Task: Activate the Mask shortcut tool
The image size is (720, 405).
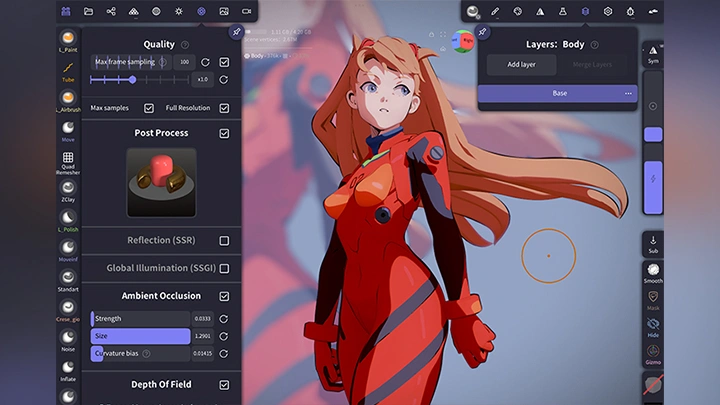Action: coord(653,300)
